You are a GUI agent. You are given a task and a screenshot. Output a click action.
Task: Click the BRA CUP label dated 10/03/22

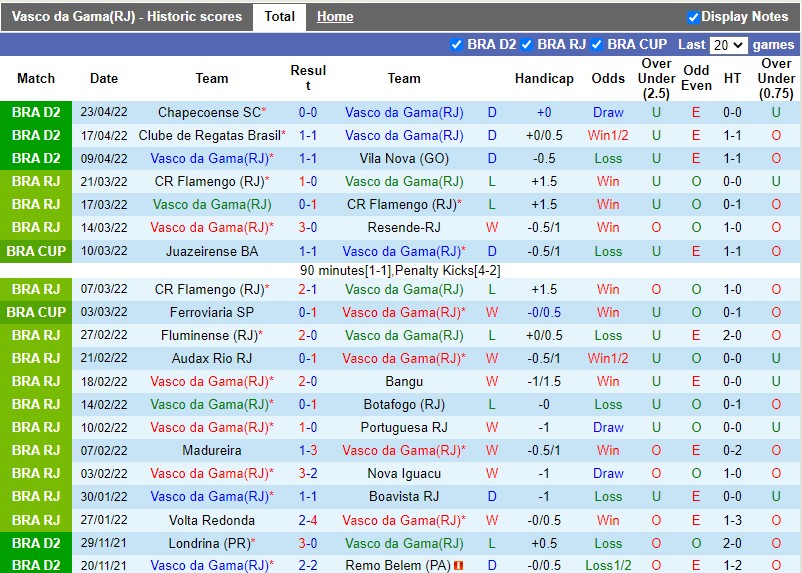36,251
